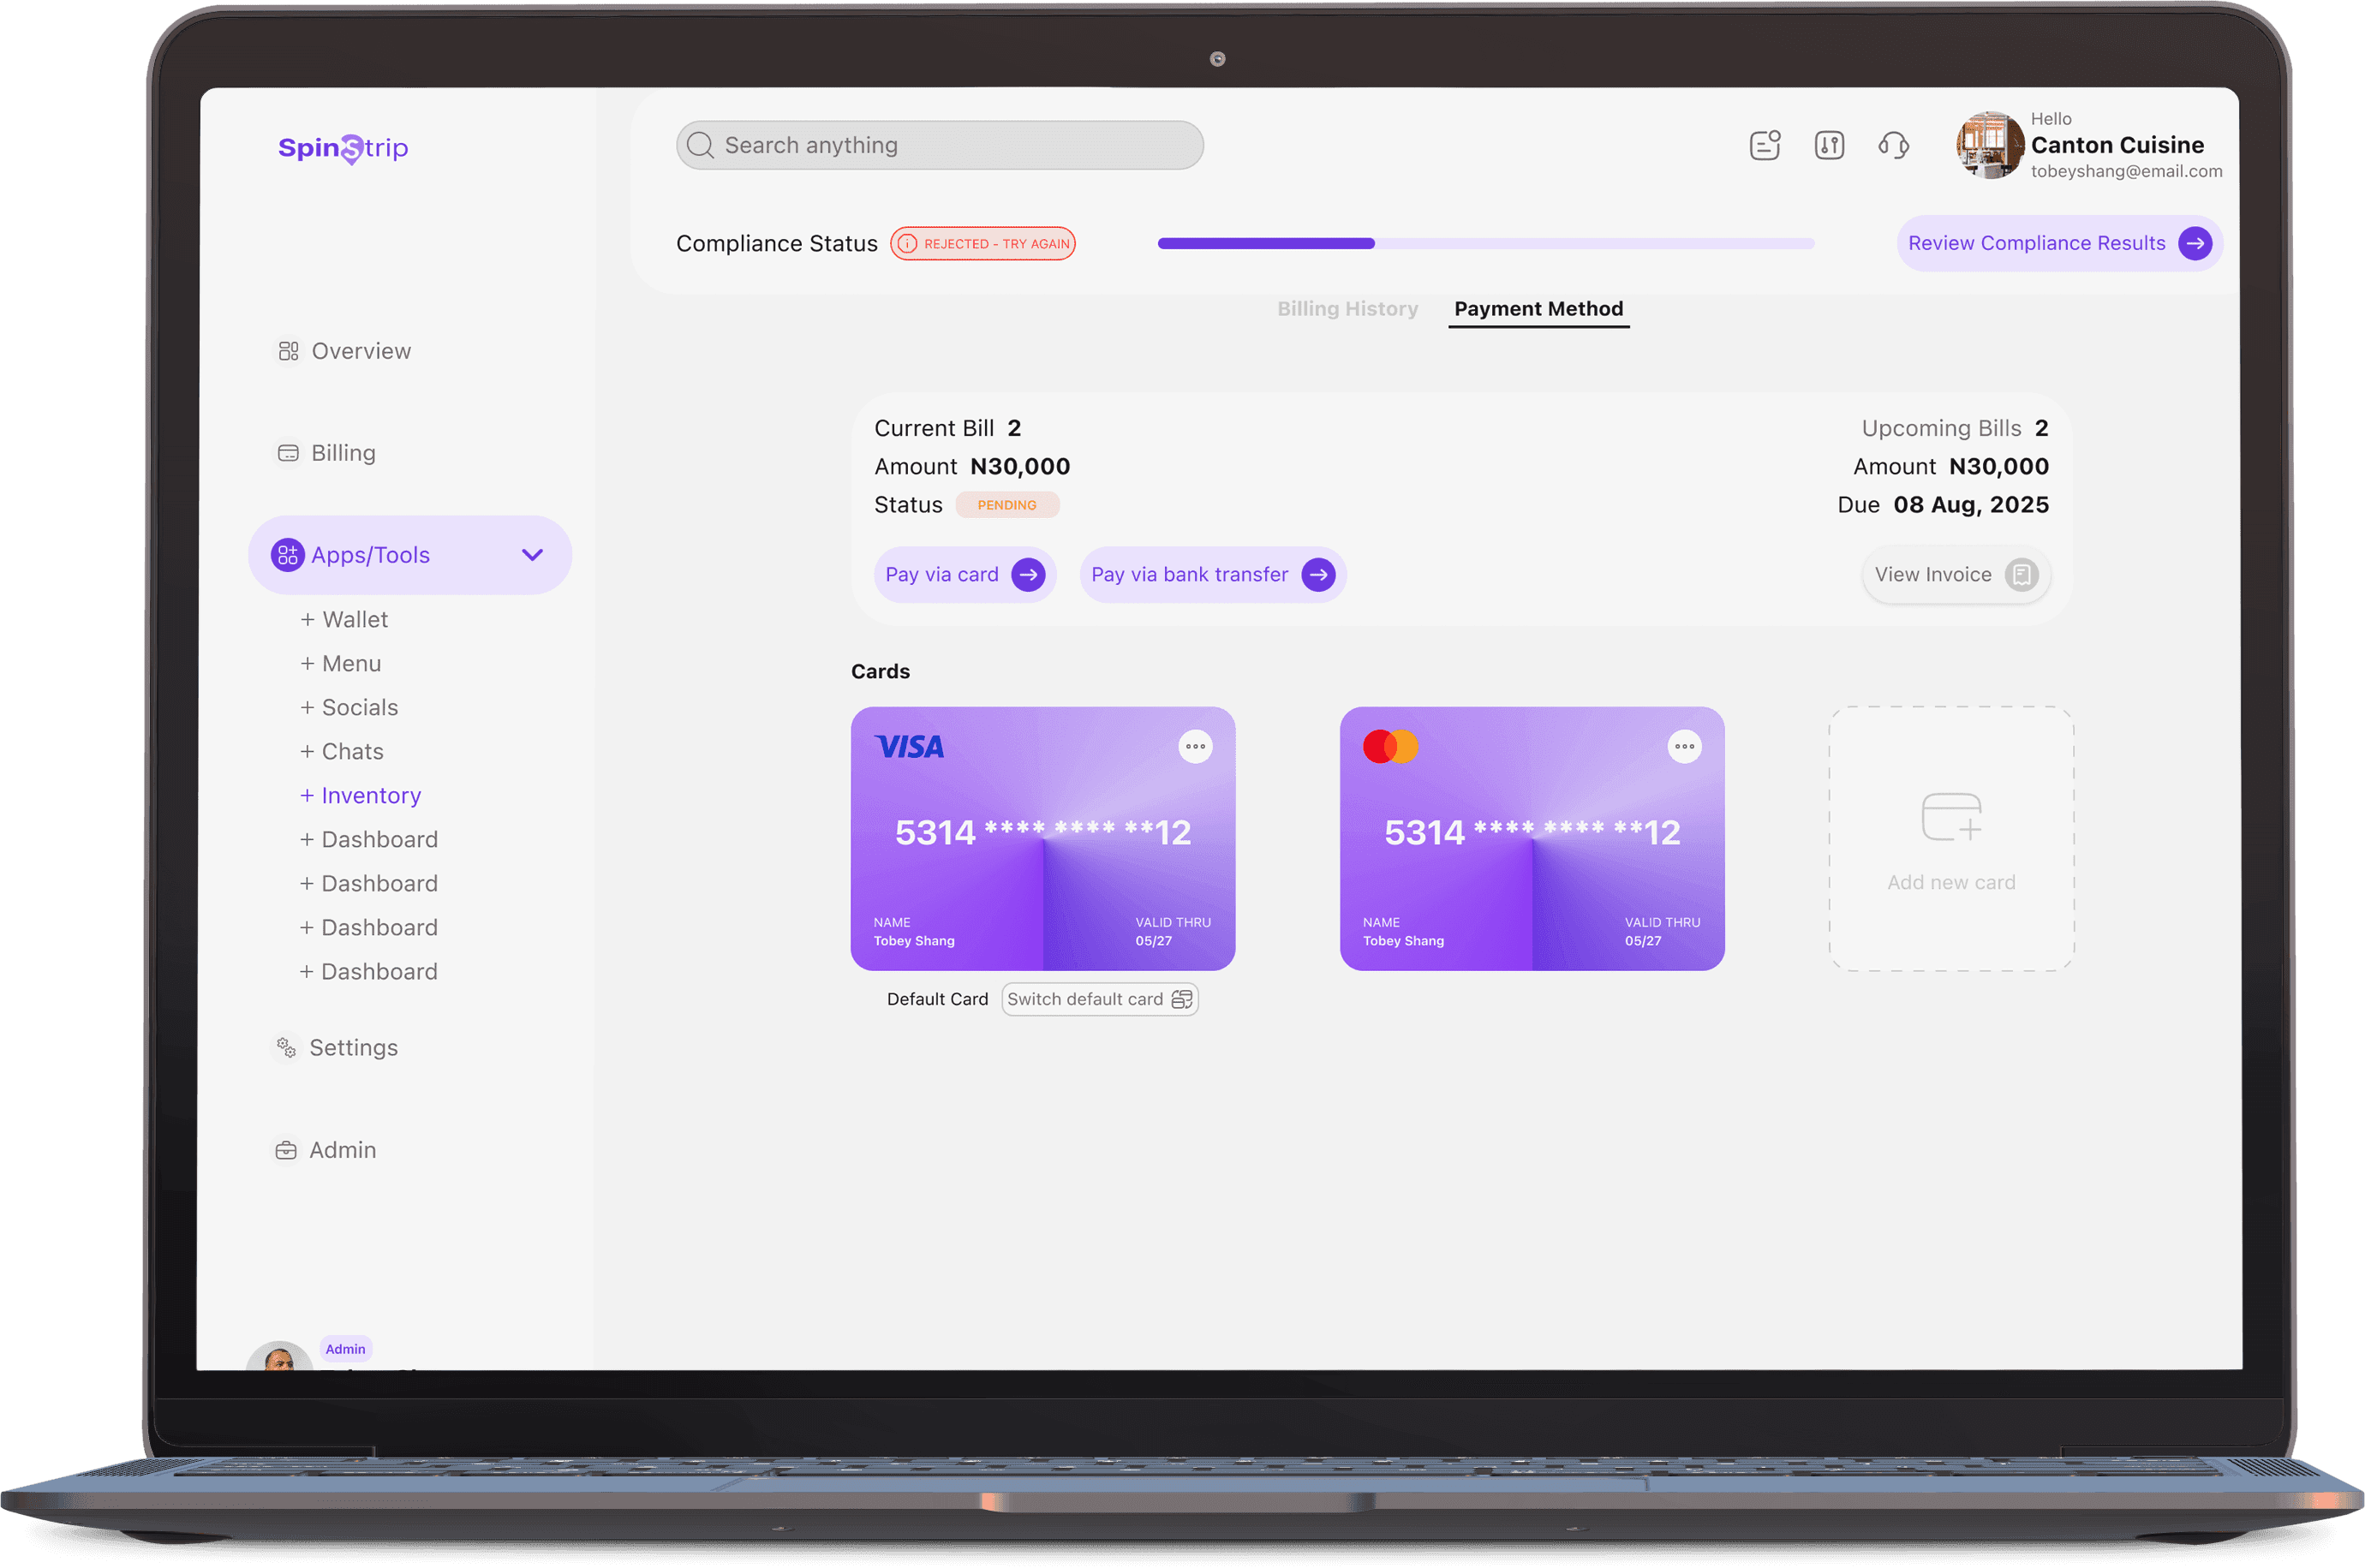Collapse the Apps/Tools section chevron
This screenshot has width=2365, height=1568.
click(532, 554)
